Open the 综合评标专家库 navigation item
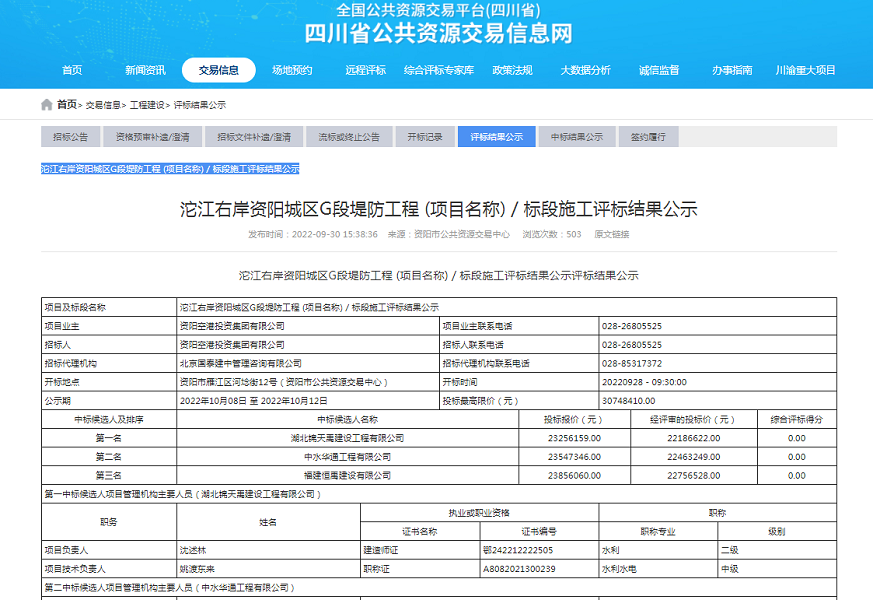The height and width of the screenshot is (600, 873). 438,71
